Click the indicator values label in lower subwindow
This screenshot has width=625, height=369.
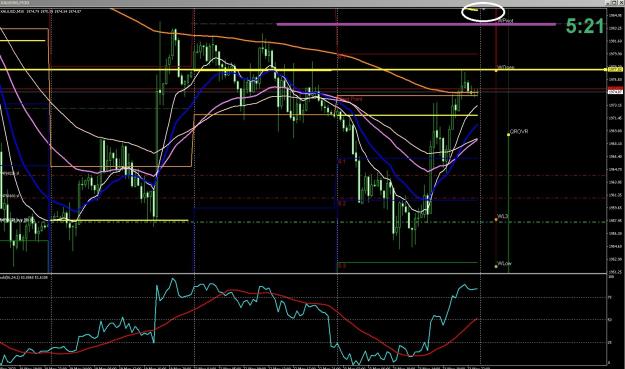(24, 277)
